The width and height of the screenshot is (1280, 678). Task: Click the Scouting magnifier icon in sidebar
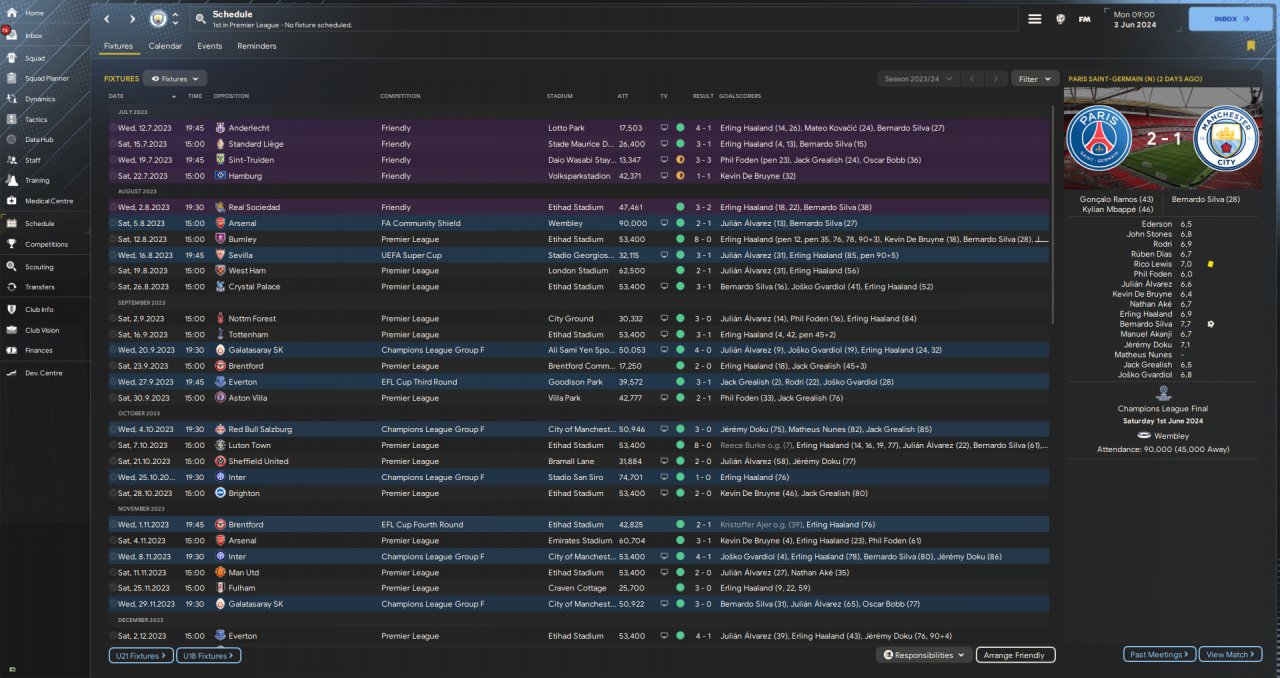11,267
